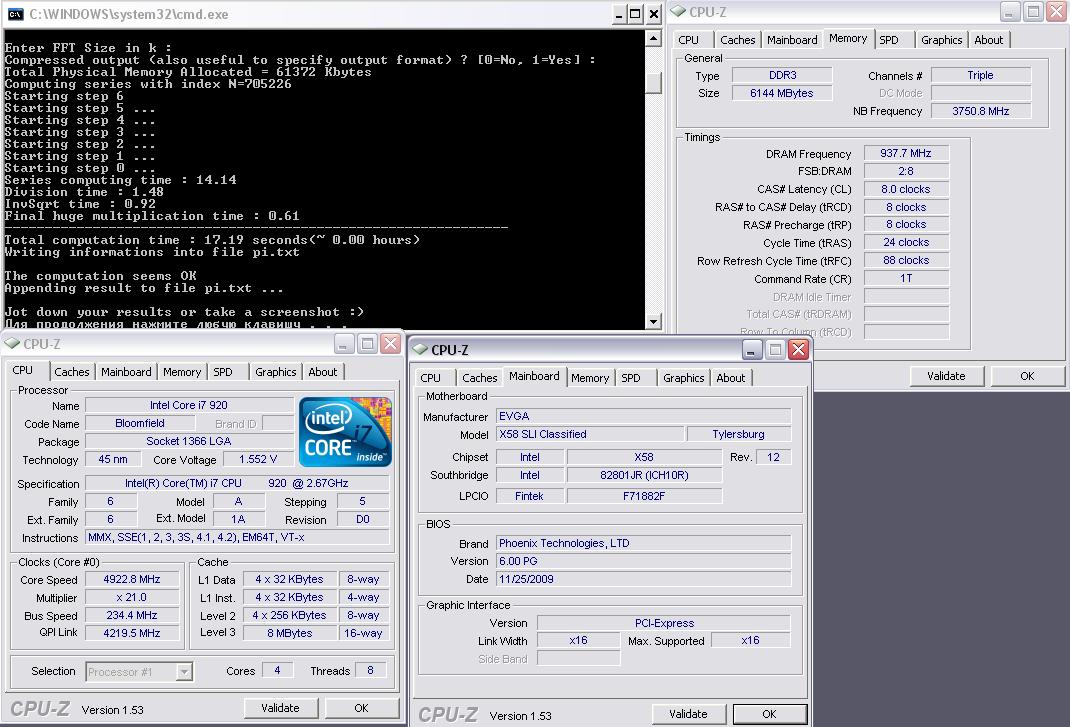Viewport: 1070px width, 727px height.
Task: Minimize the front Mainboard CPU-Z window
Action: click(x=751, y=350)
